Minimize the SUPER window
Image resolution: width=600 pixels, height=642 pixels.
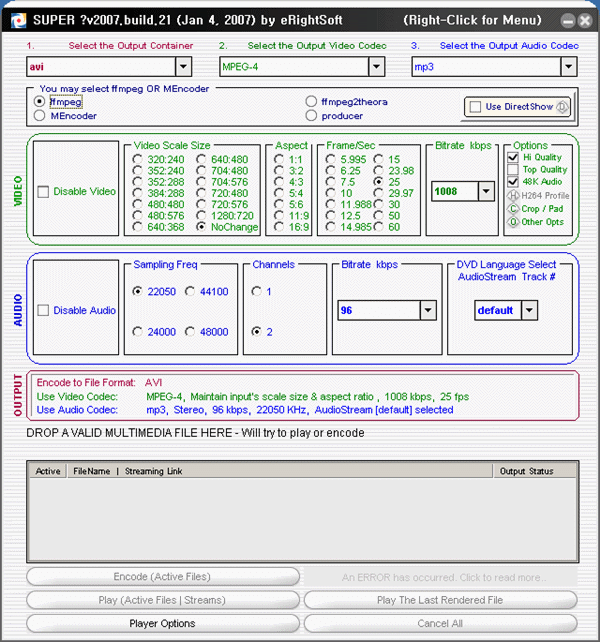tap(568, 20)
